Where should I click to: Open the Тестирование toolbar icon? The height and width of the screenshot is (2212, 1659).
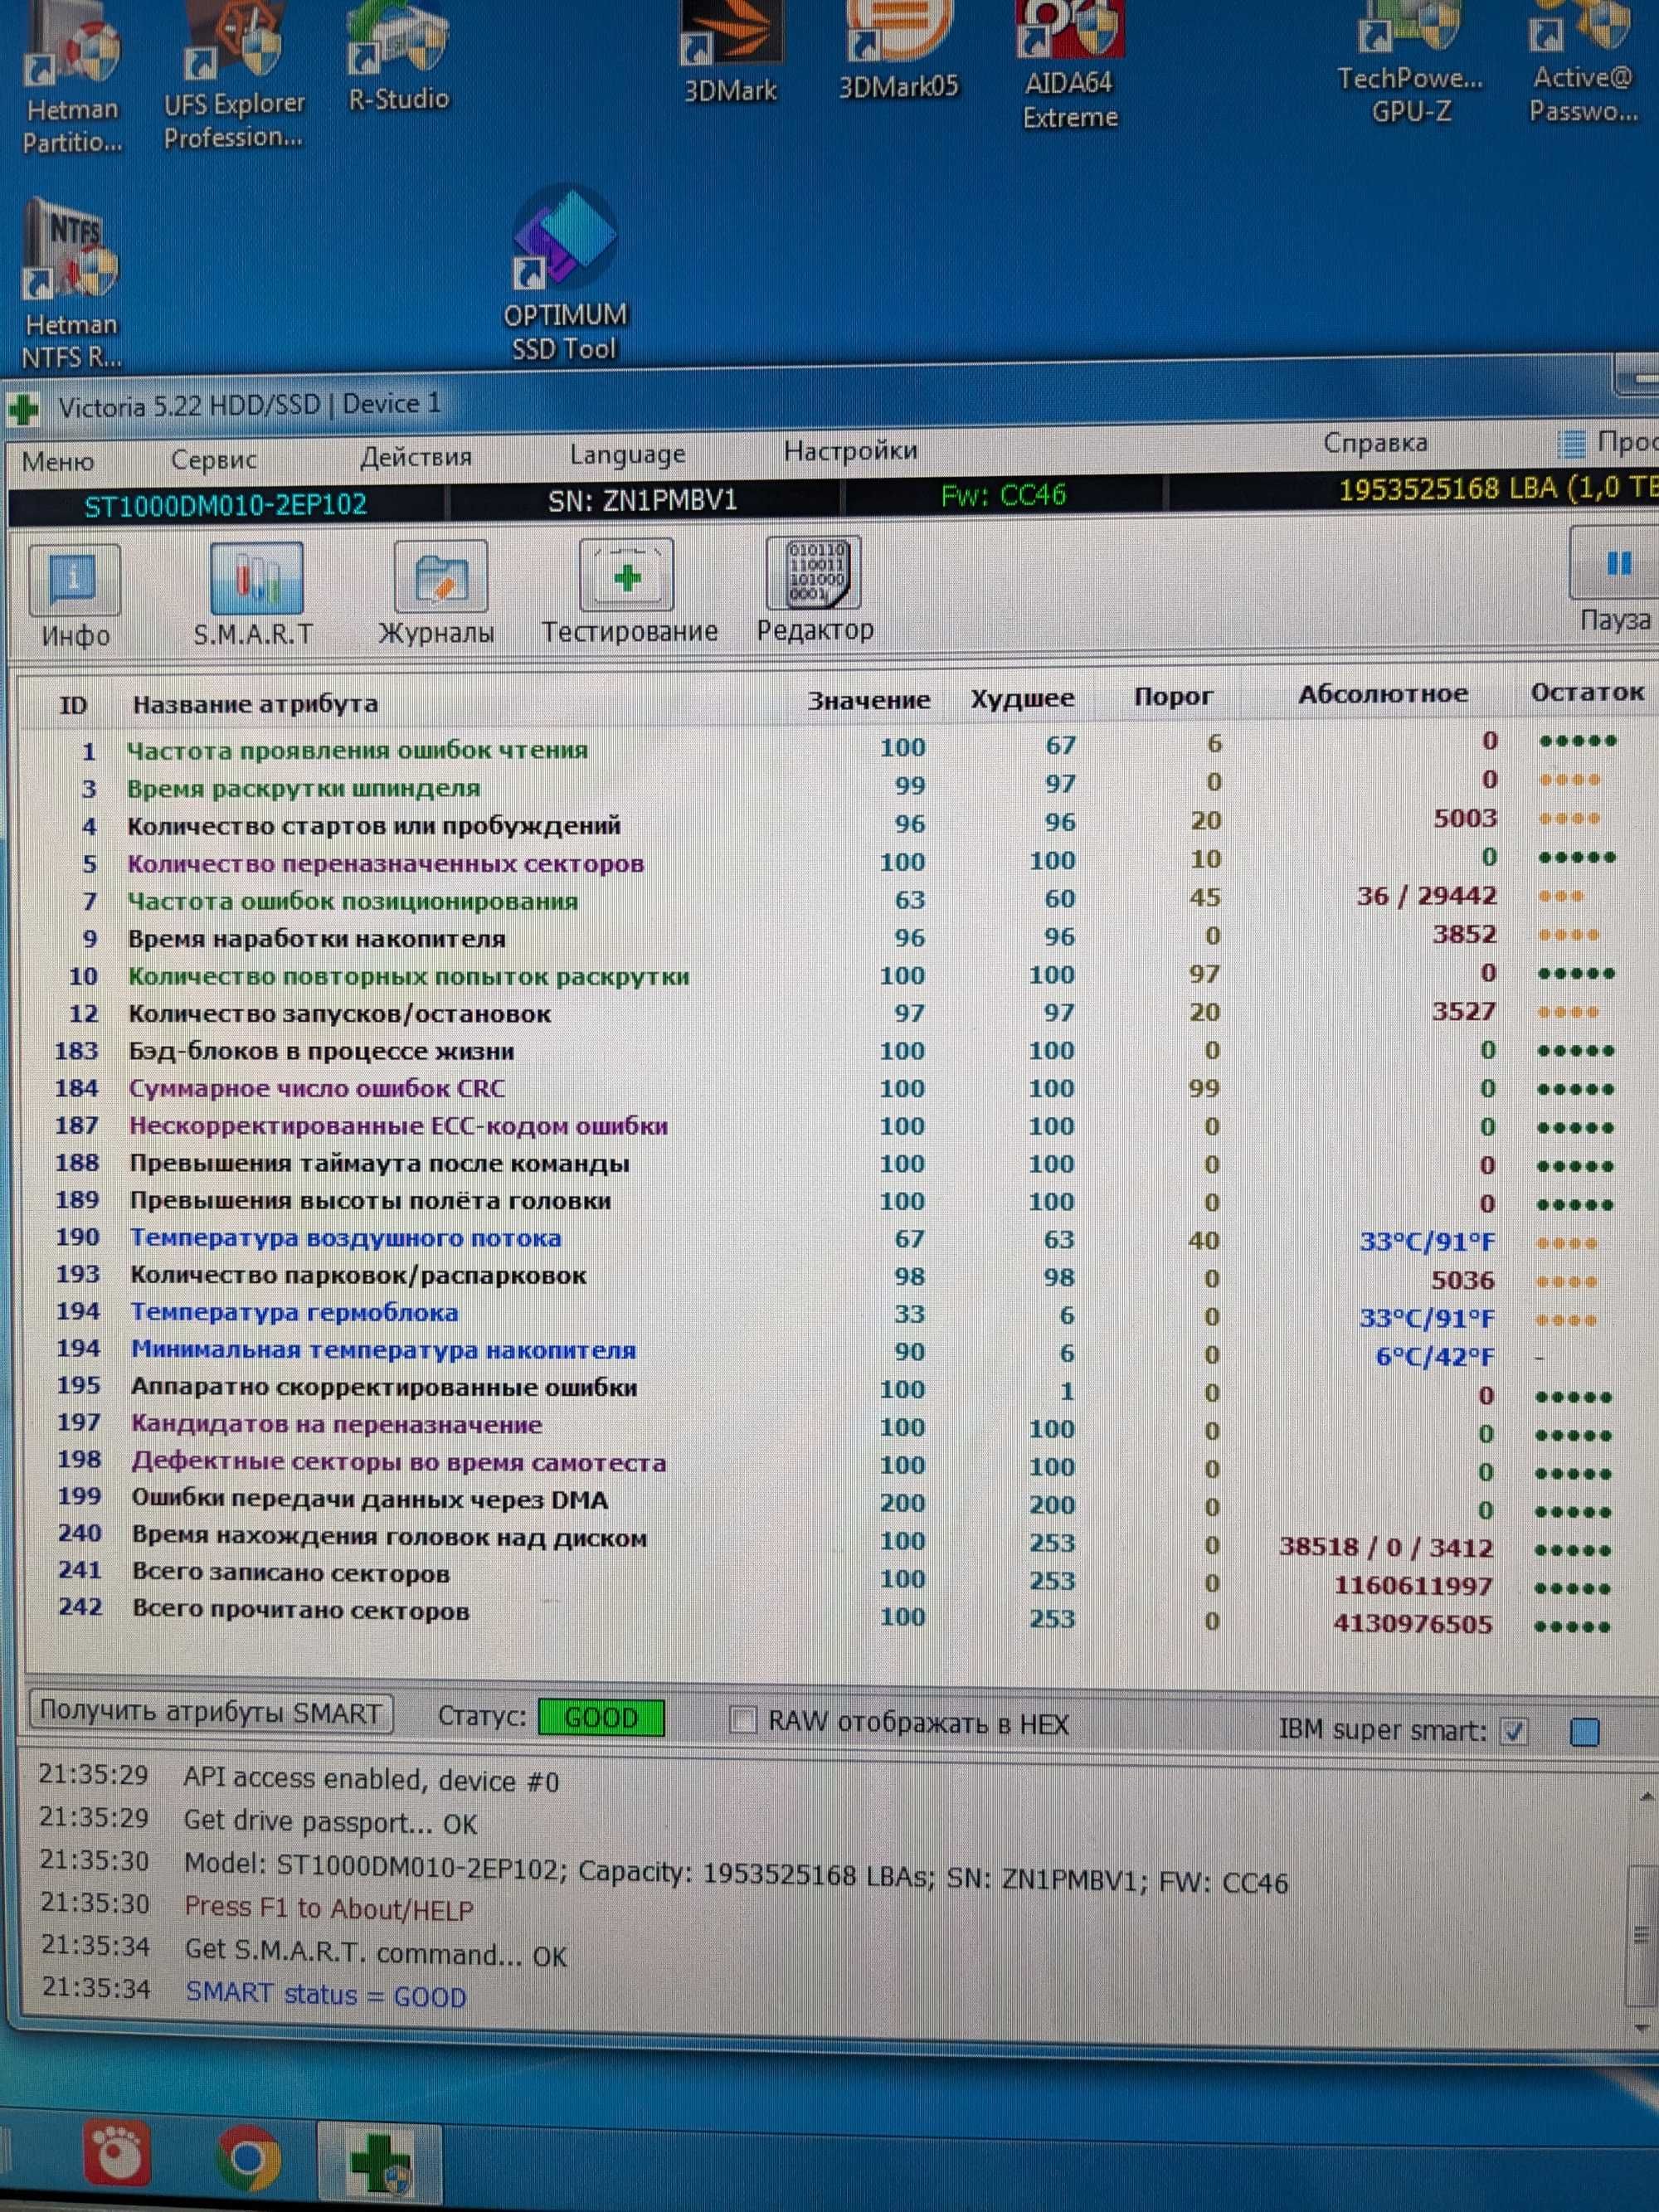[627, 575]
